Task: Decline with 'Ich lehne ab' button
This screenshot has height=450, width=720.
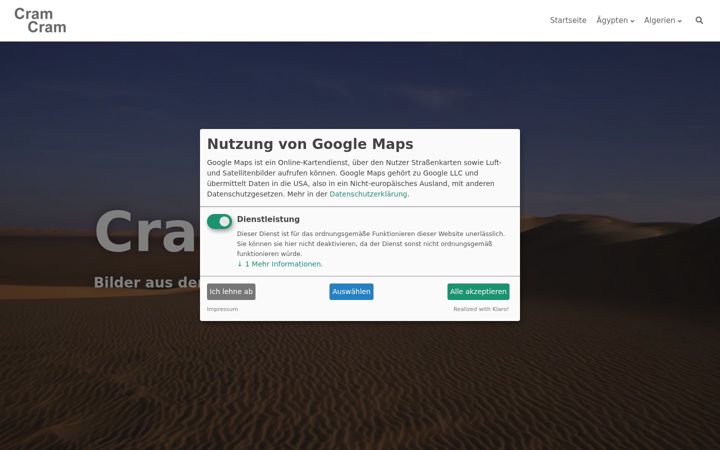Action: tap(231, 292)
